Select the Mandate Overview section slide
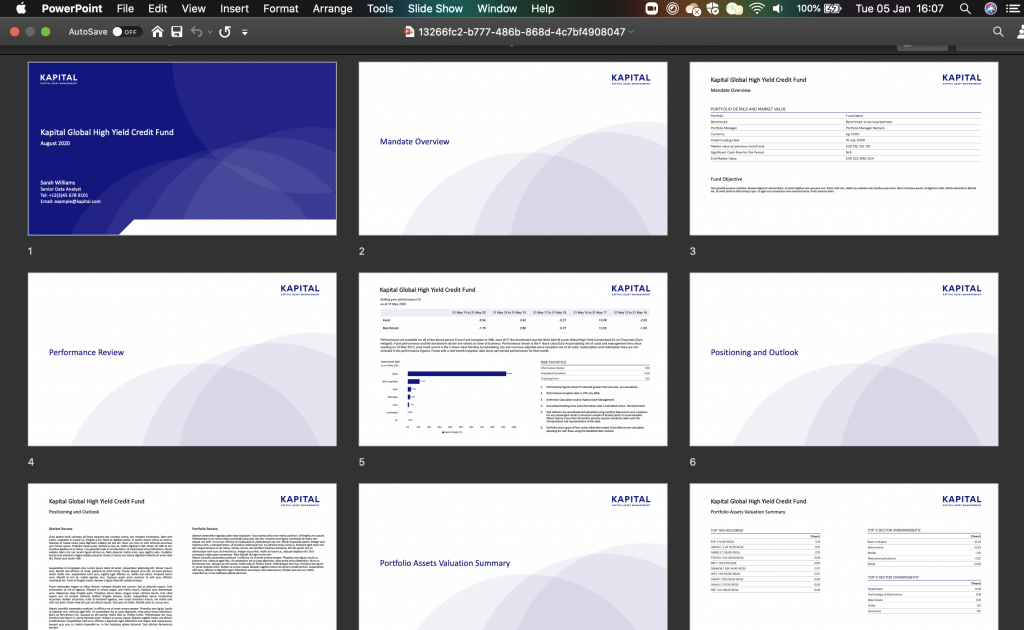The height and width of the screenshot is (630, 1024). click(513, 149)
